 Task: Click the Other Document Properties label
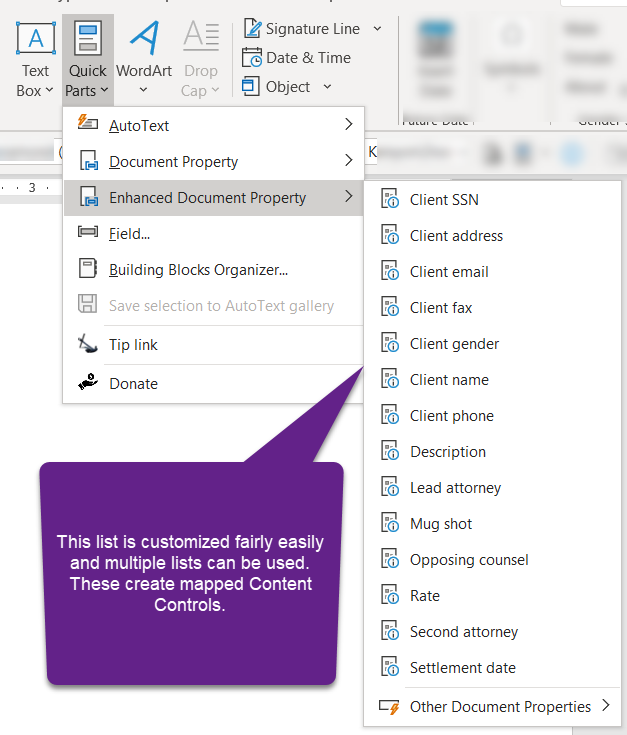(x=500, y=707)
